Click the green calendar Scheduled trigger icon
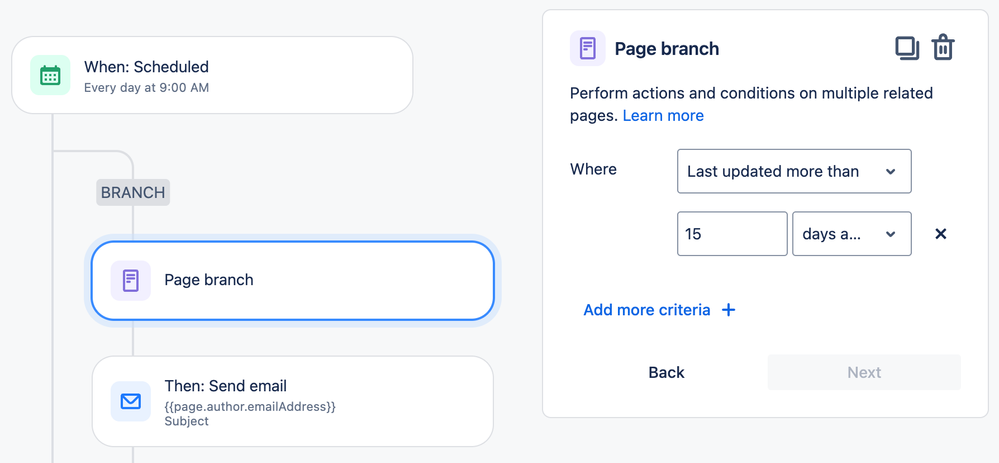This screenshot has height=463, width=999. (50, 75)
